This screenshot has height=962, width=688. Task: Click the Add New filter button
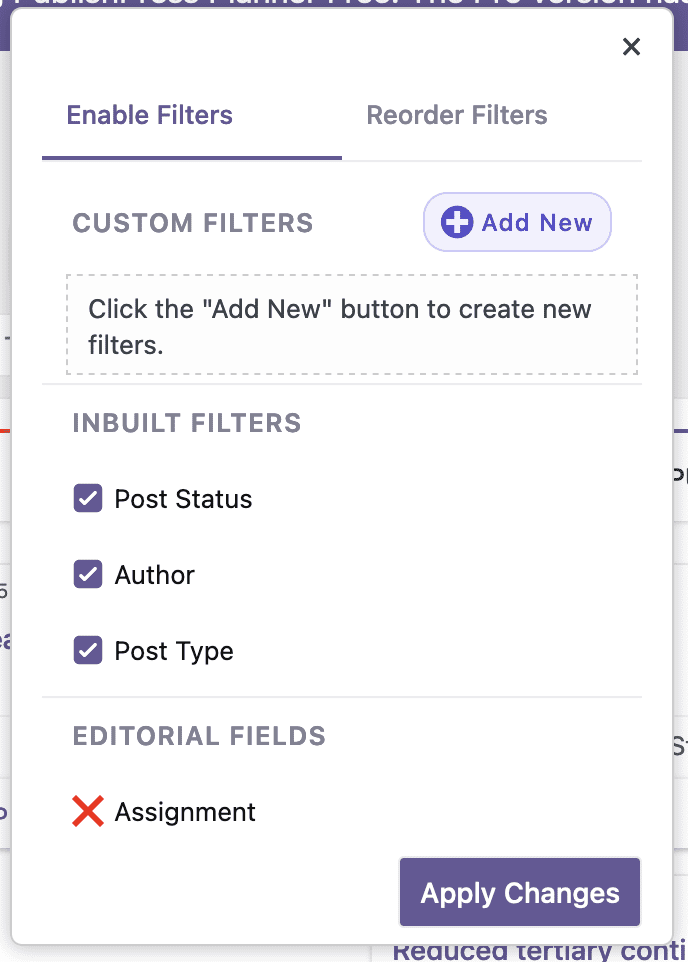click(x=517, y=222)
